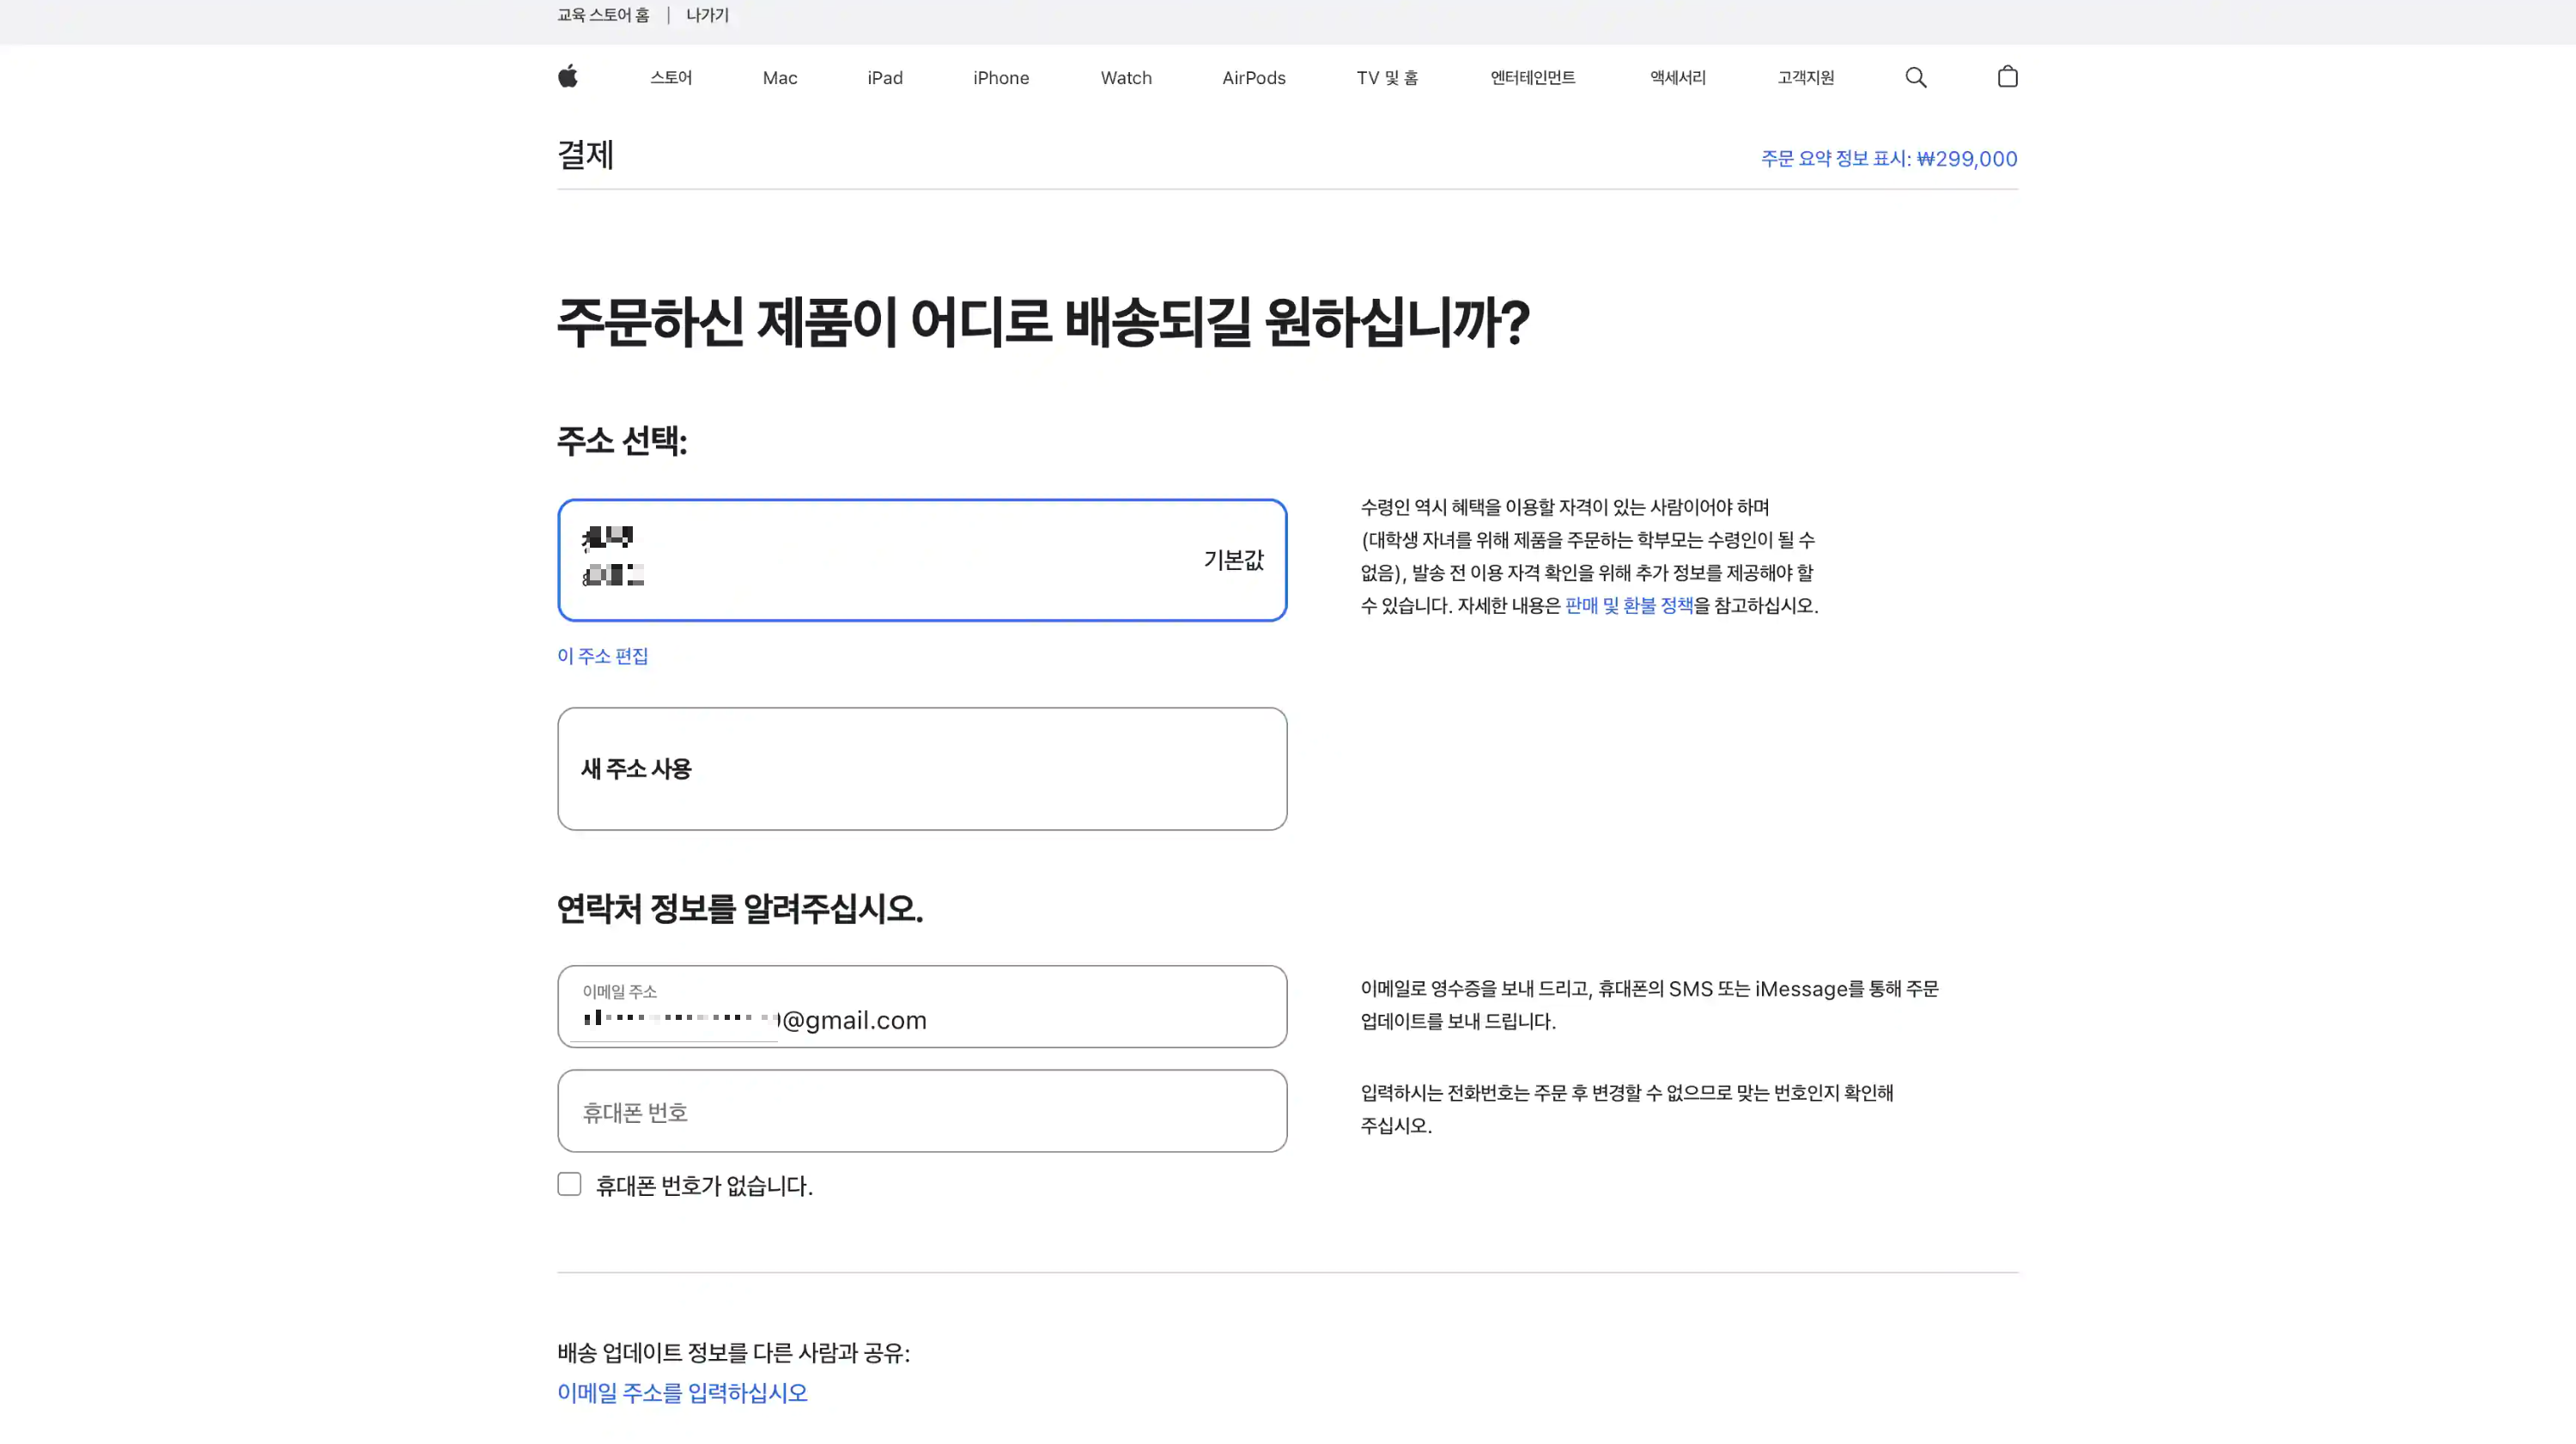Open the search icon

click(x=1916, y=77)
